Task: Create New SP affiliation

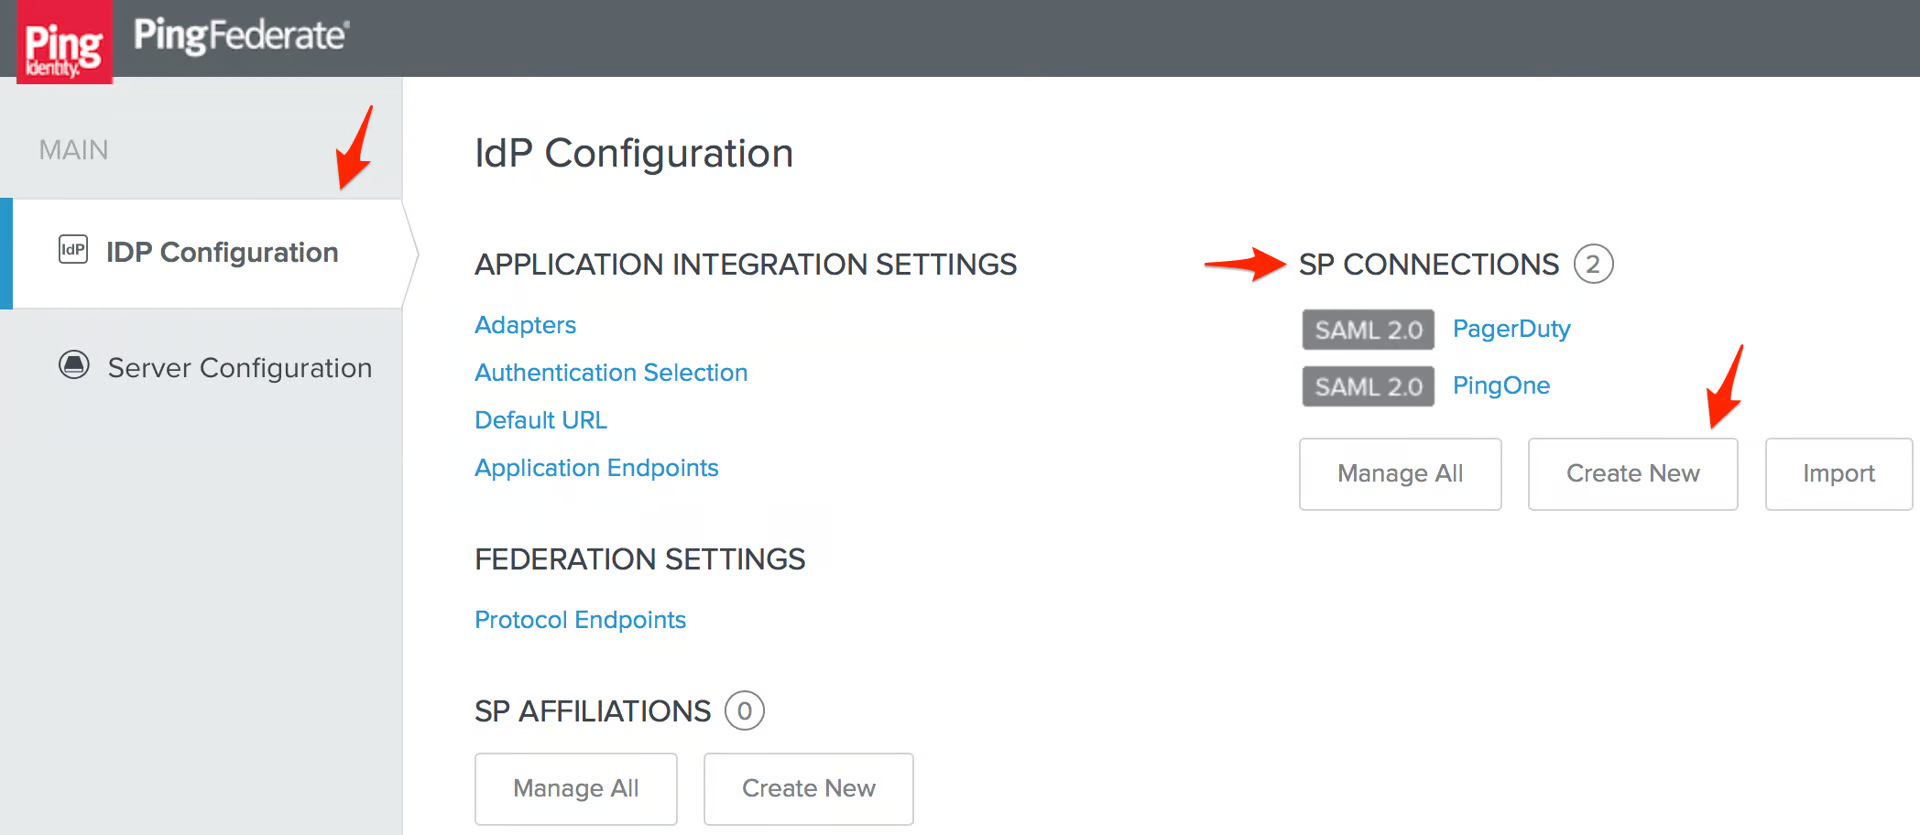Action: [808, 789]
